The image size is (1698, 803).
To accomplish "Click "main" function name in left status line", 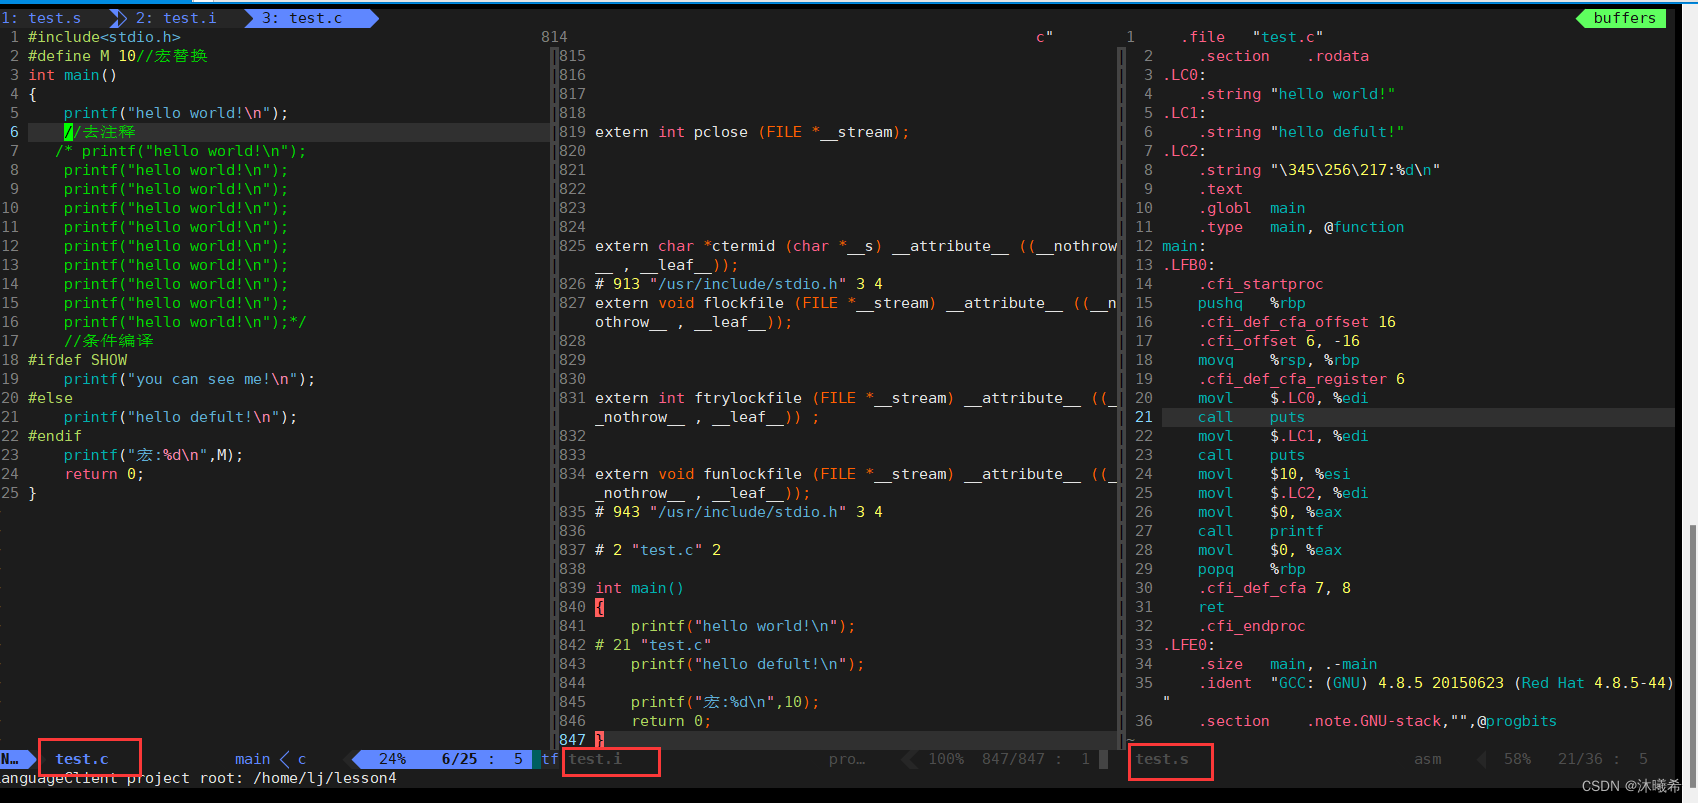I will [x=253, y=759].
